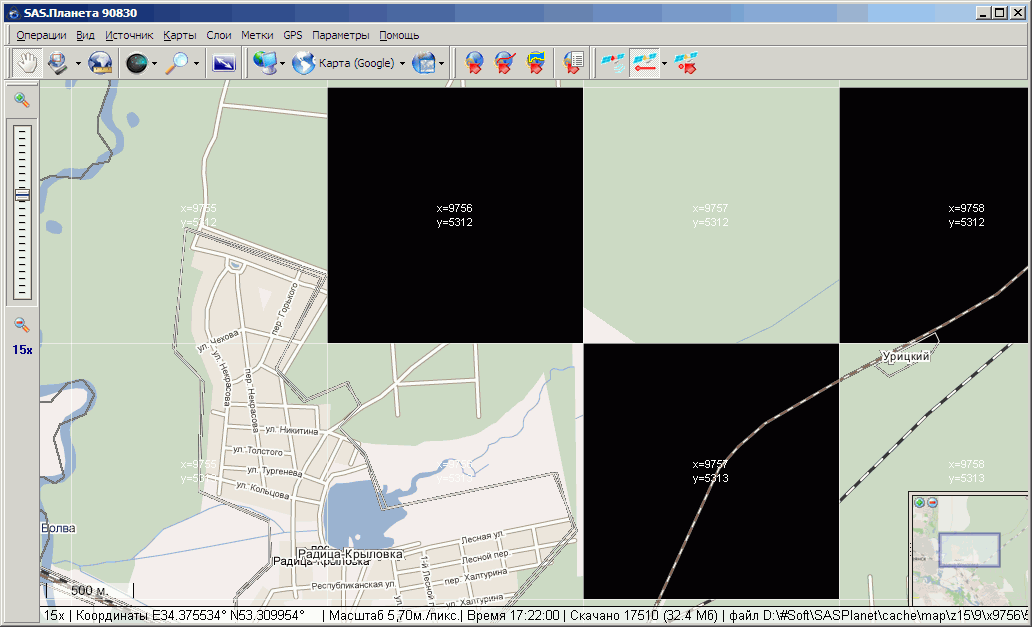Select the hand pan tool
This screenshot has width=1032, height=627.
pos(25,63)
